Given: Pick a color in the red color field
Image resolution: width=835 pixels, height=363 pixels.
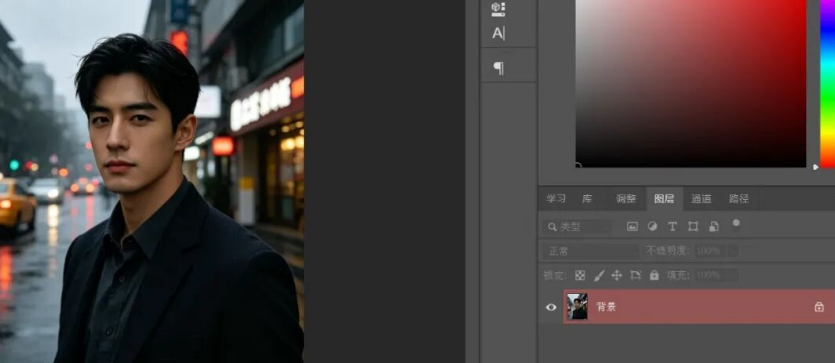Looking at the screenshot, I should [691, 84].
